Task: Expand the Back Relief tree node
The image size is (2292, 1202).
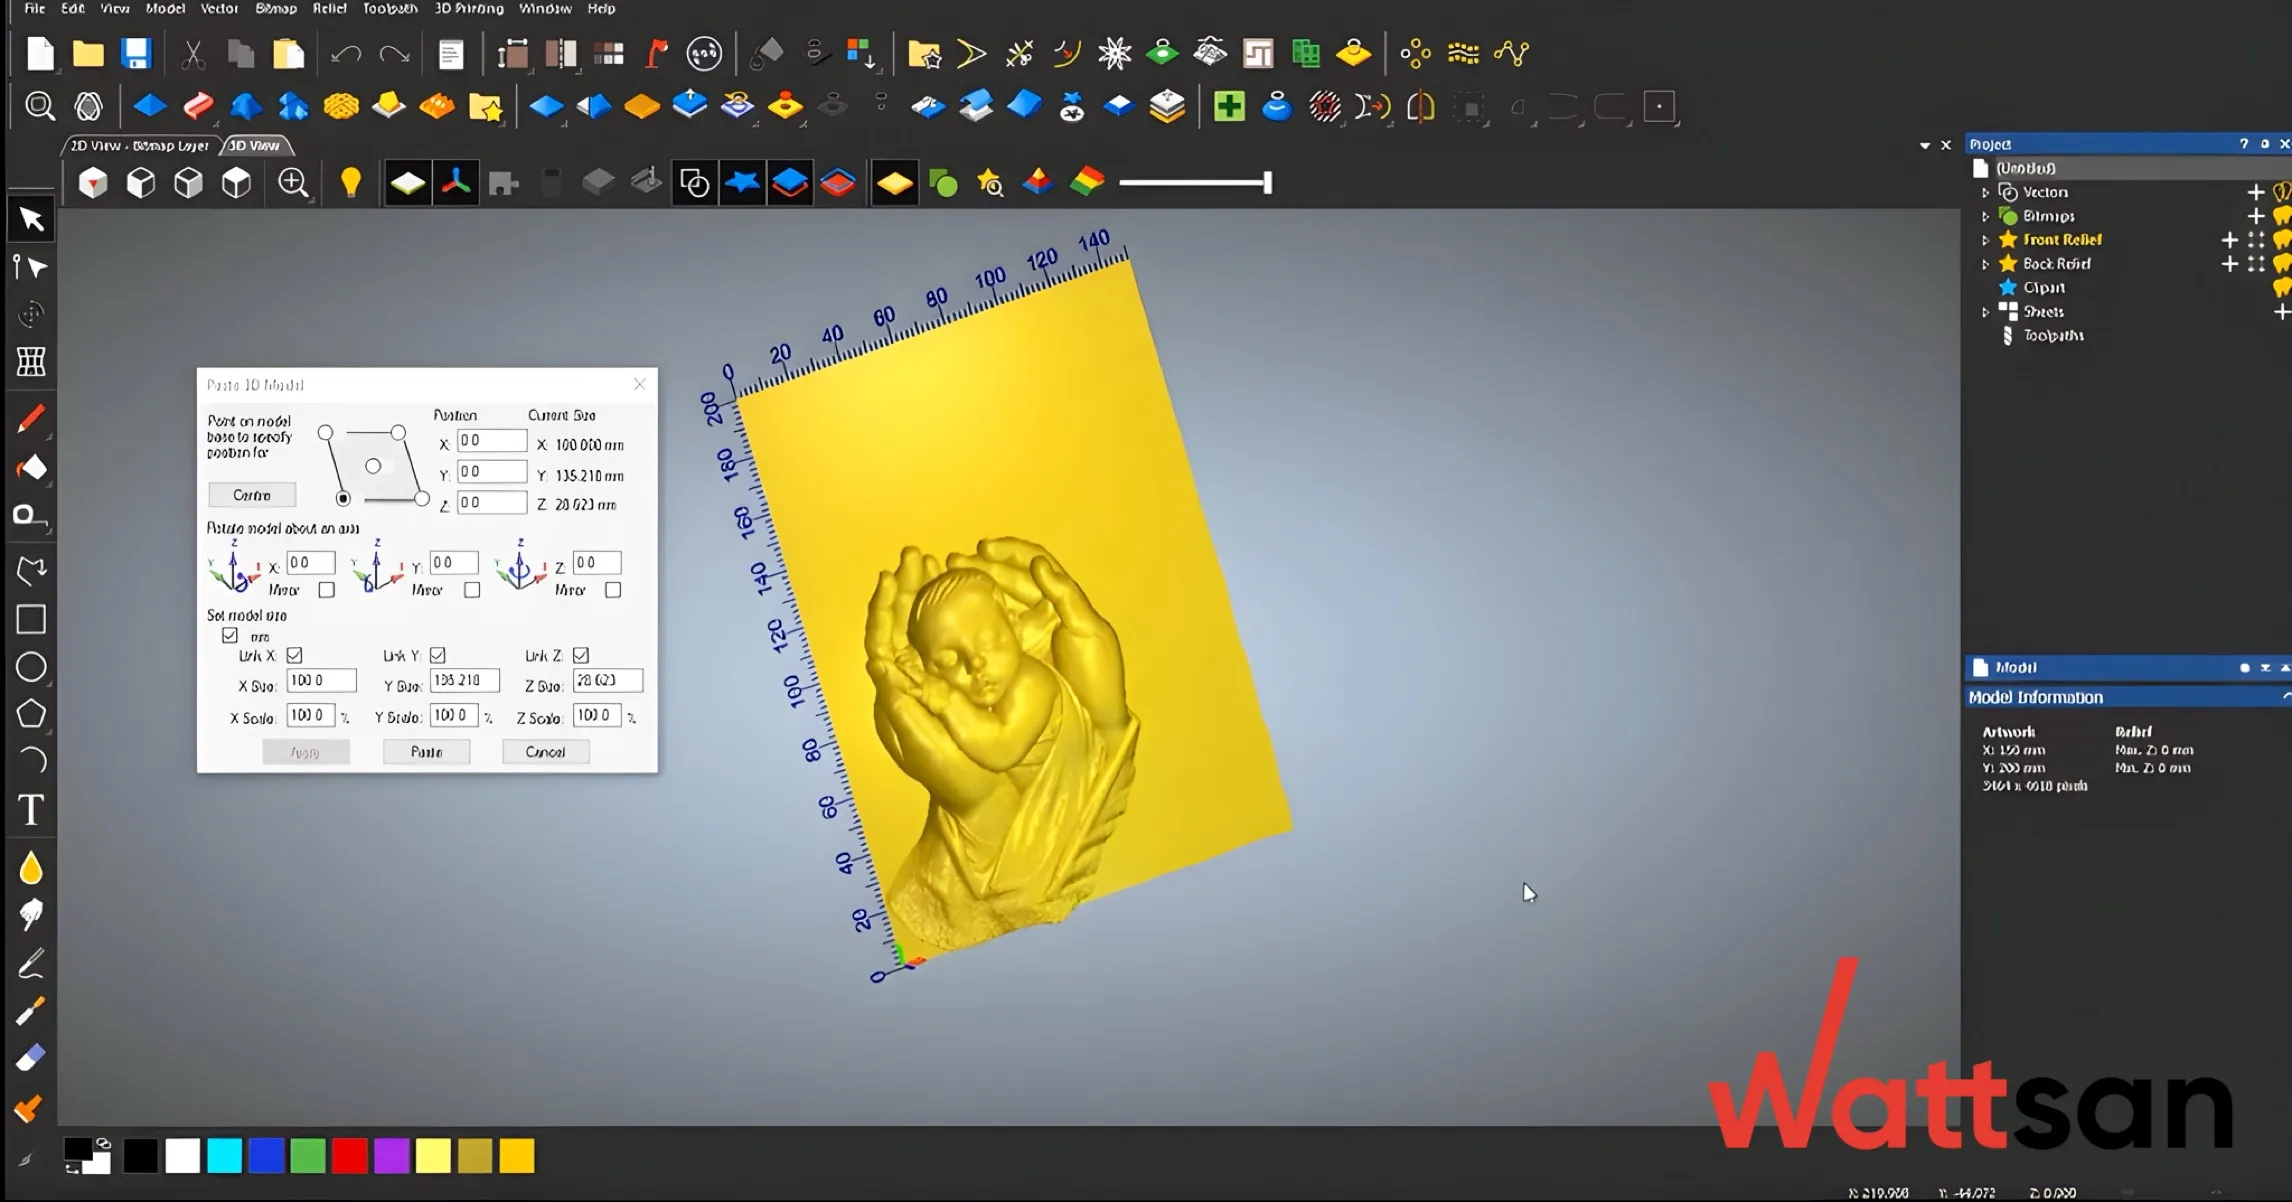Action: point(1985,264)
